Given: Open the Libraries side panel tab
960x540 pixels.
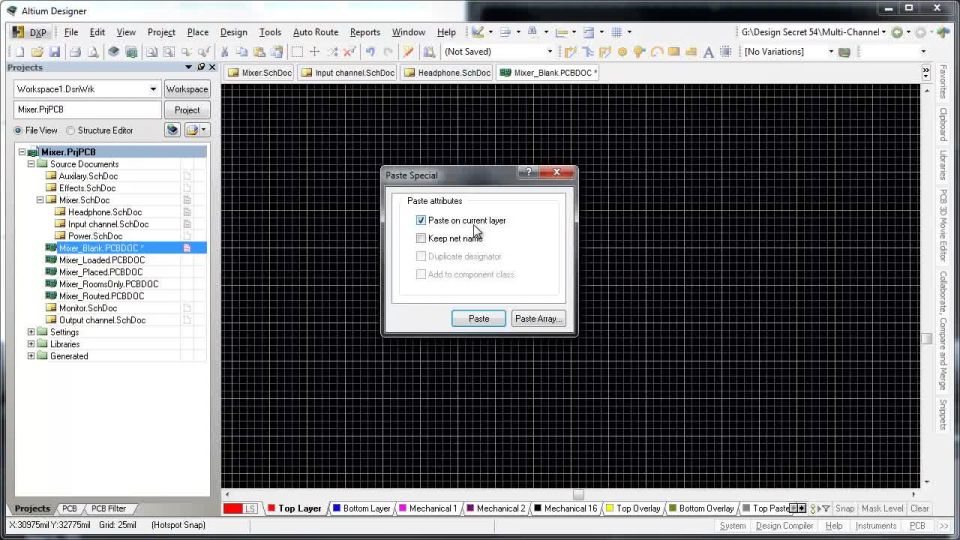Looking at the screenshot, I should pos(943,165).
